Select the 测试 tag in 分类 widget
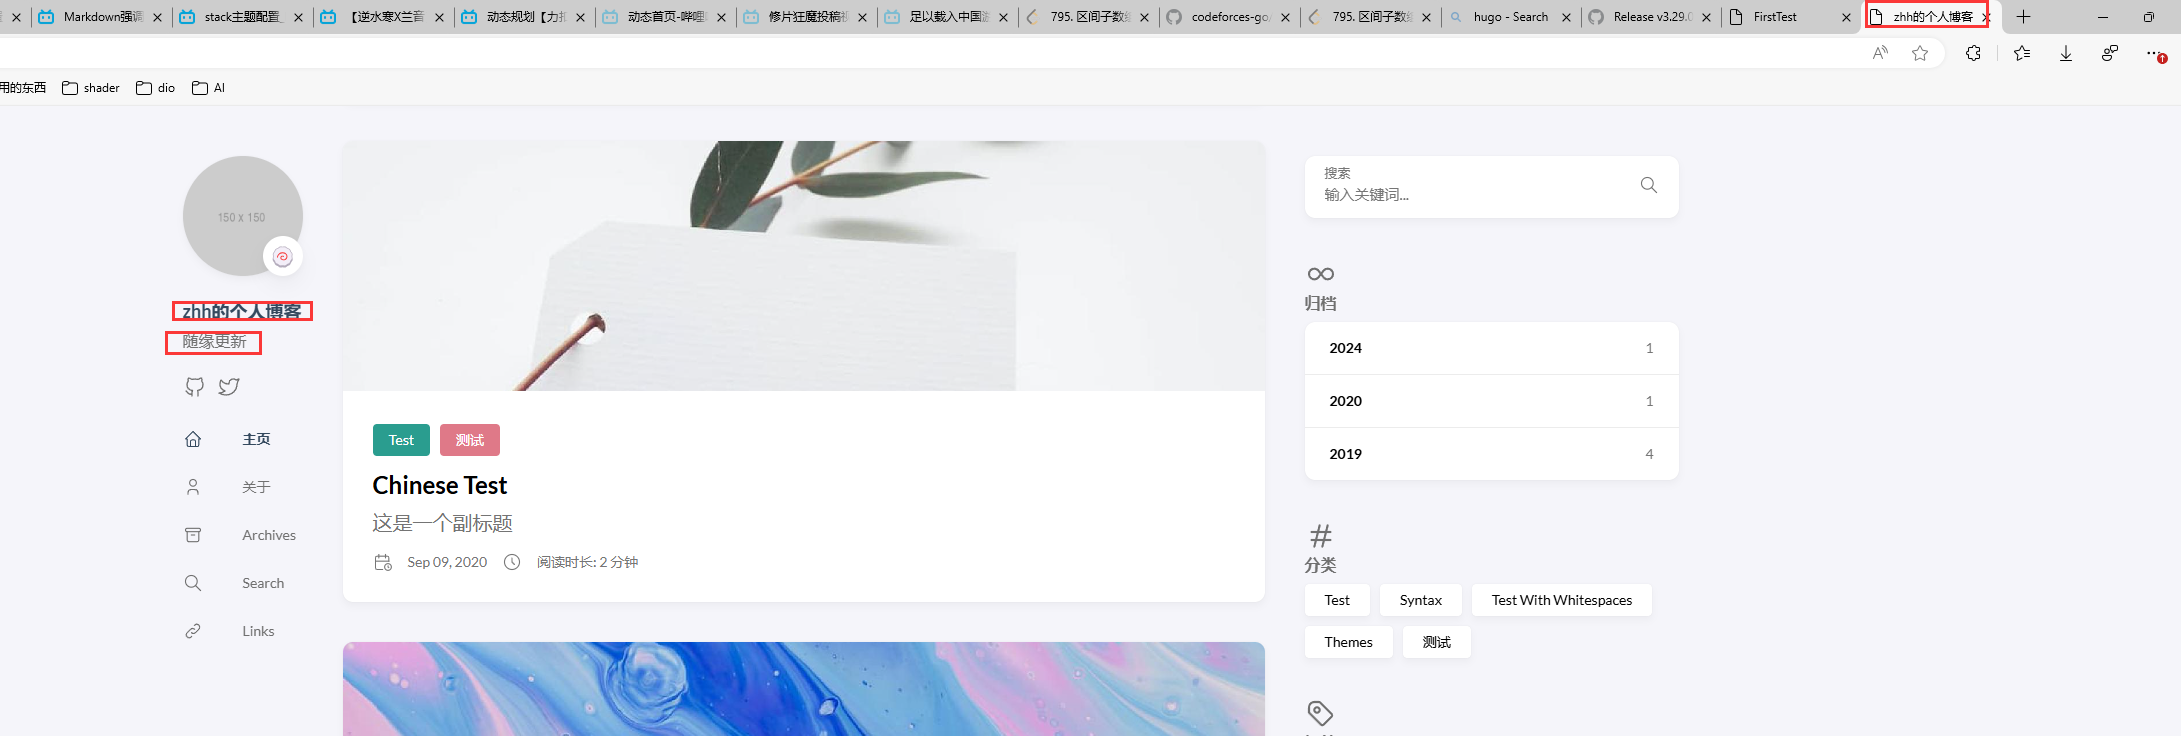This screenshot has height=736, width=2181. click(1437, 642)
